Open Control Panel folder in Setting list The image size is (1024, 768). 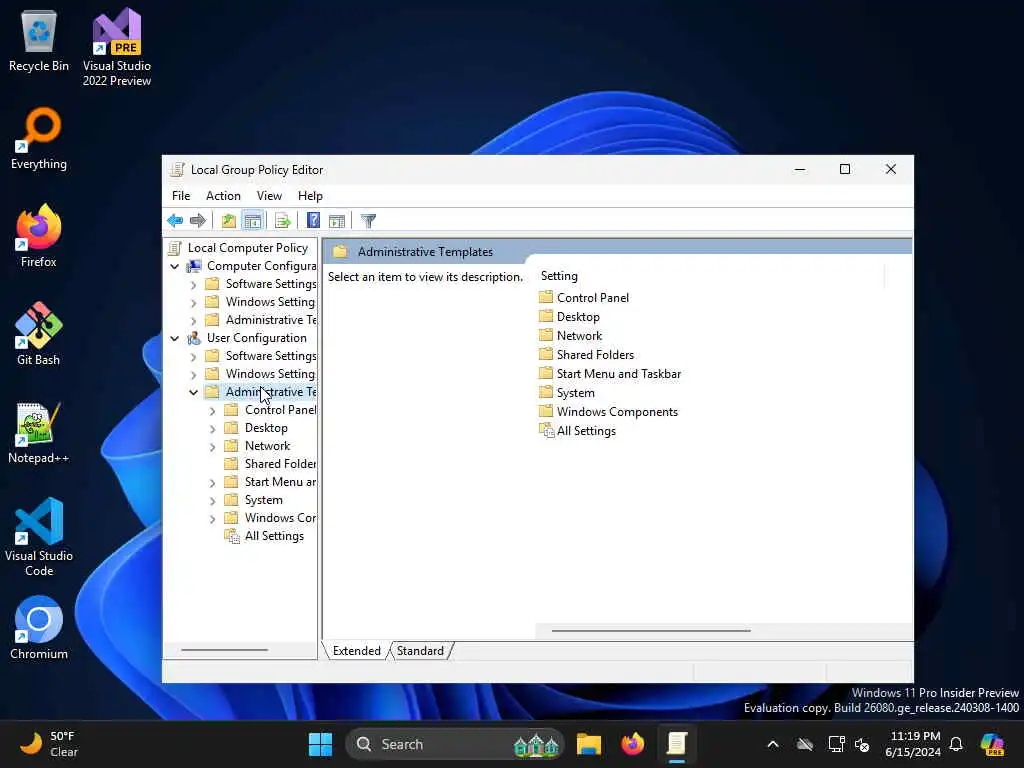point(592,298)
